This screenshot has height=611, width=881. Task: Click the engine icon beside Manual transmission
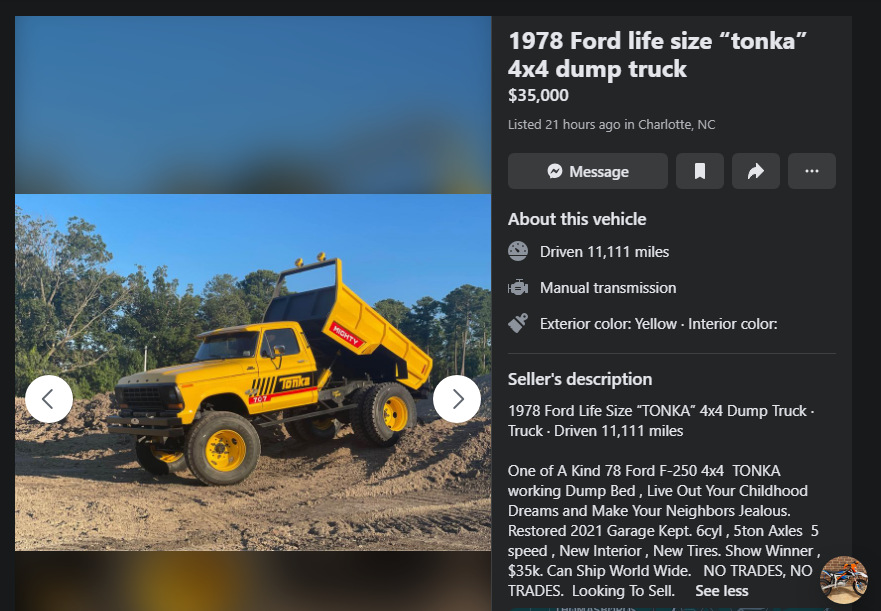pyautogui.click(x=518, y=288)
